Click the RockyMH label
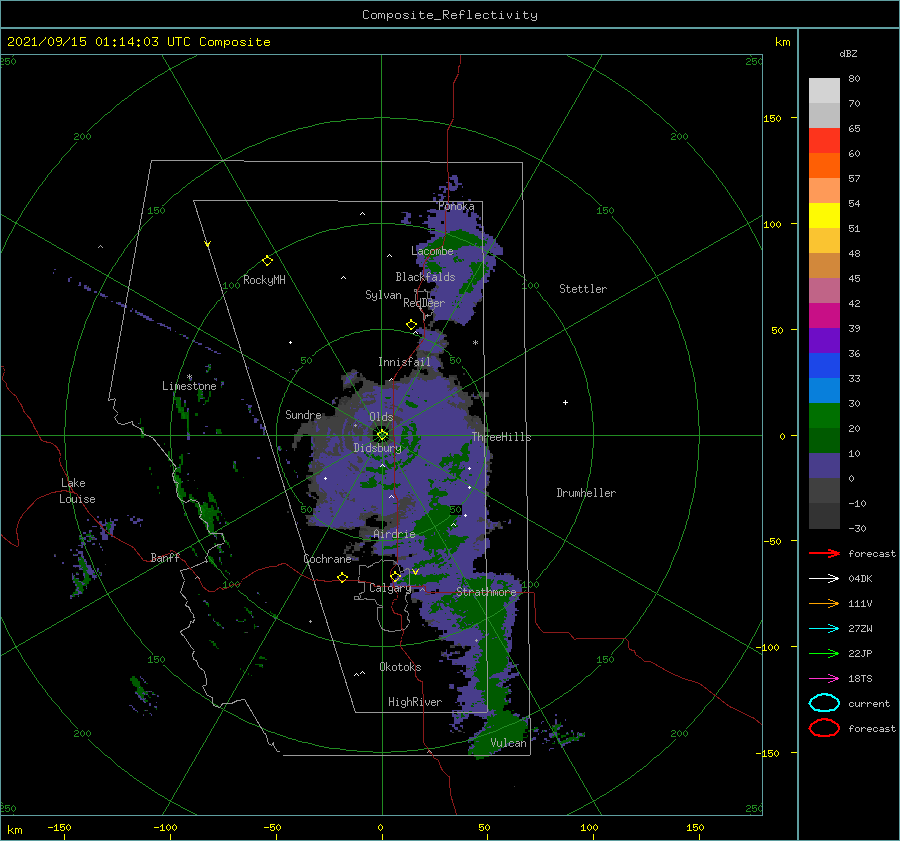The height and width of the screenshot is (841, 900). [x=264, y=280]
